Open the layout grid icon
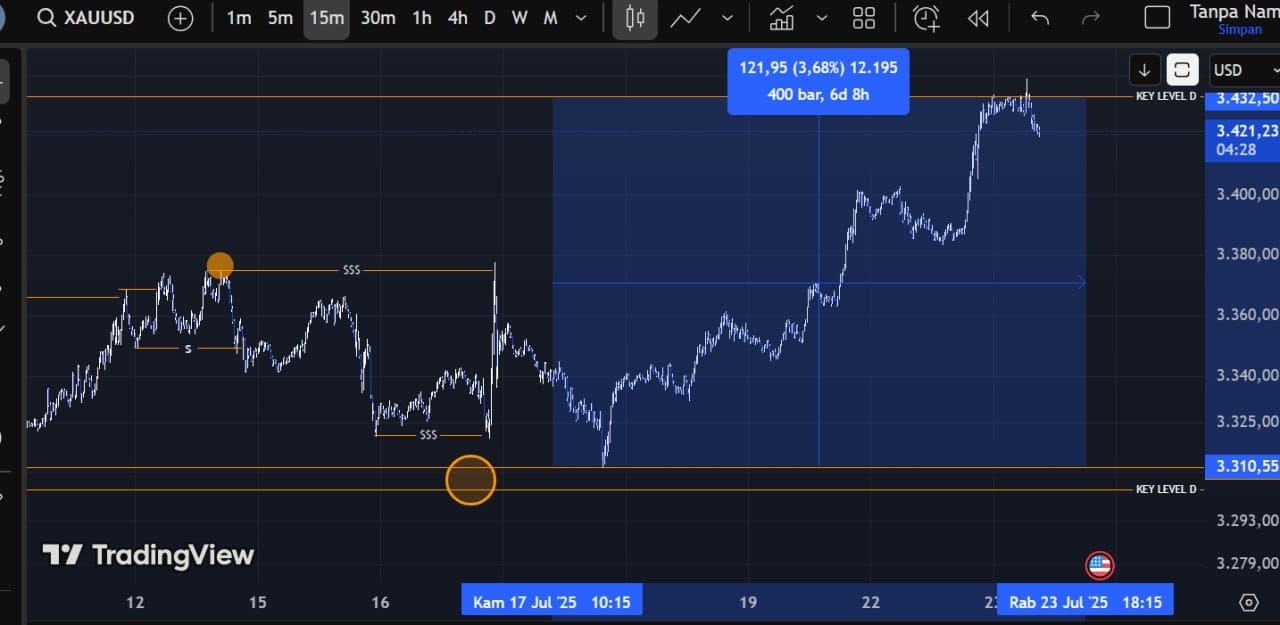Viewport: 1280px width, 625px height. pyautogui.click(x=864, y=18)
